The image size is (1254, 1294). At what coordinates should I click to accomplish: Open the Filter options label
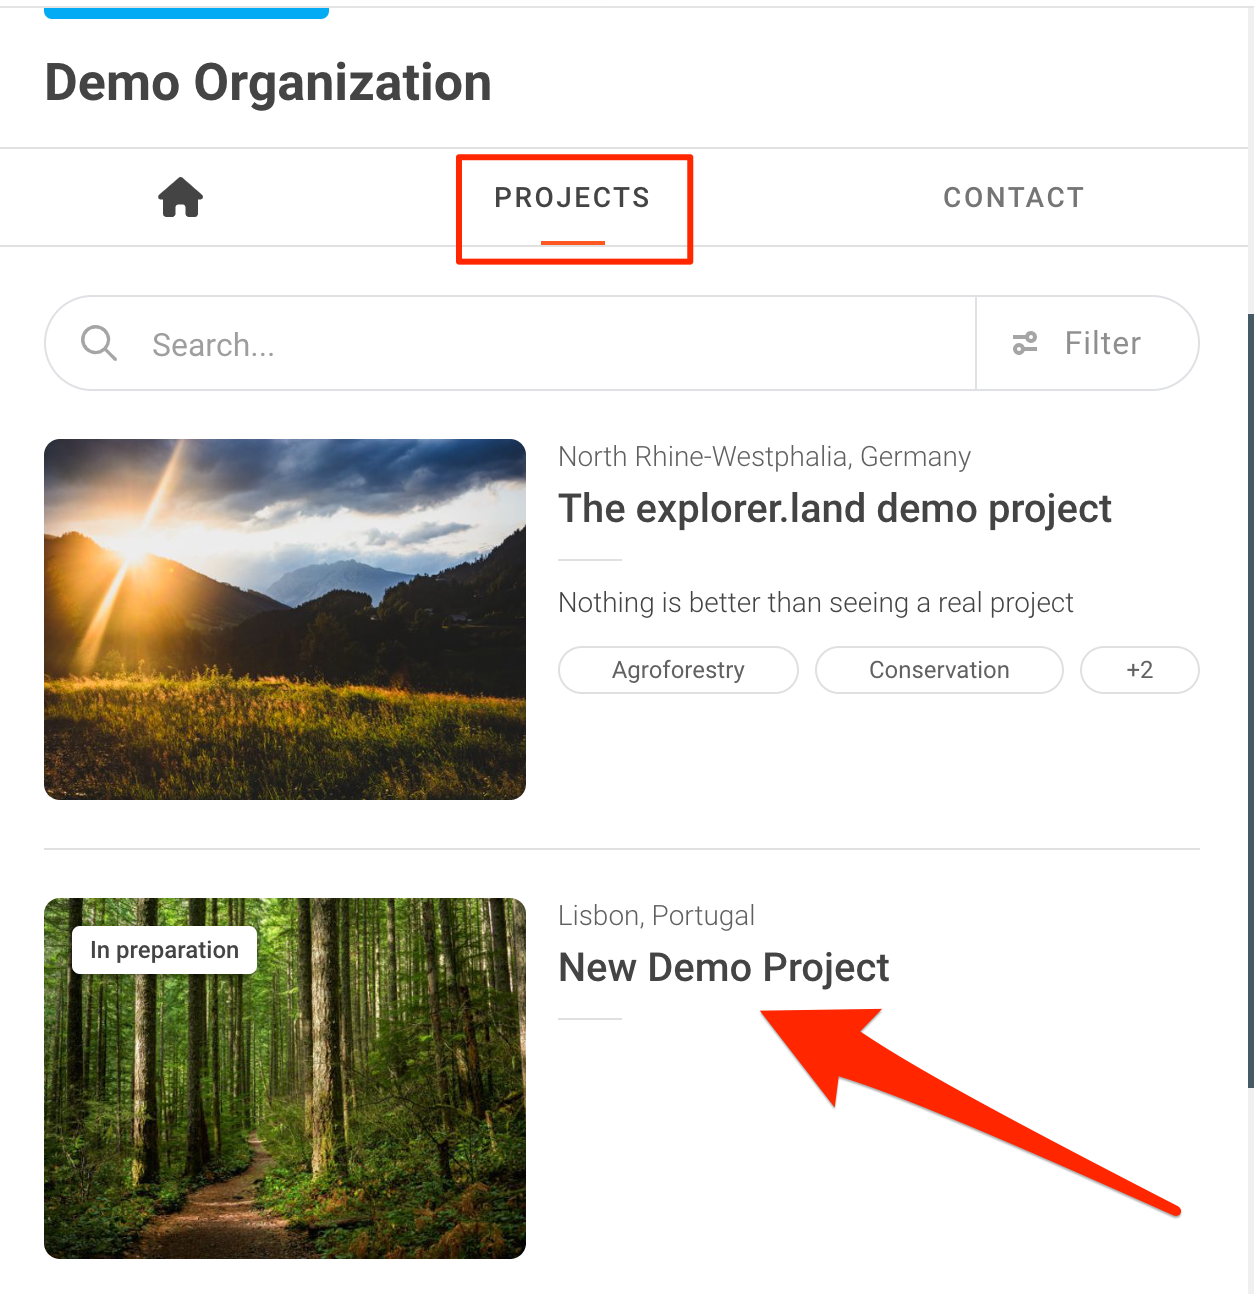pyautogui.click(x=1102, y=344)
